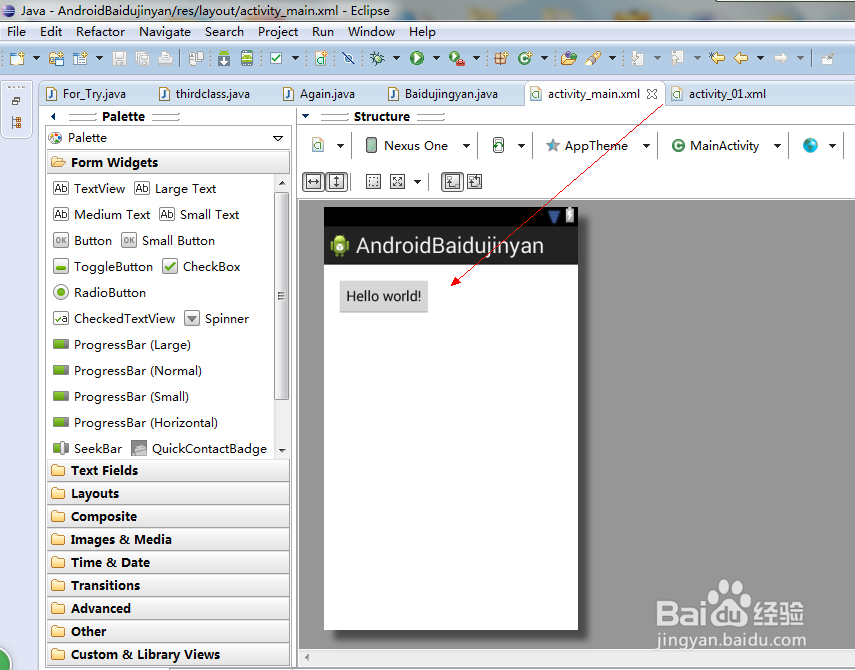Expand the Images & Media palette category

pos(168,539)
